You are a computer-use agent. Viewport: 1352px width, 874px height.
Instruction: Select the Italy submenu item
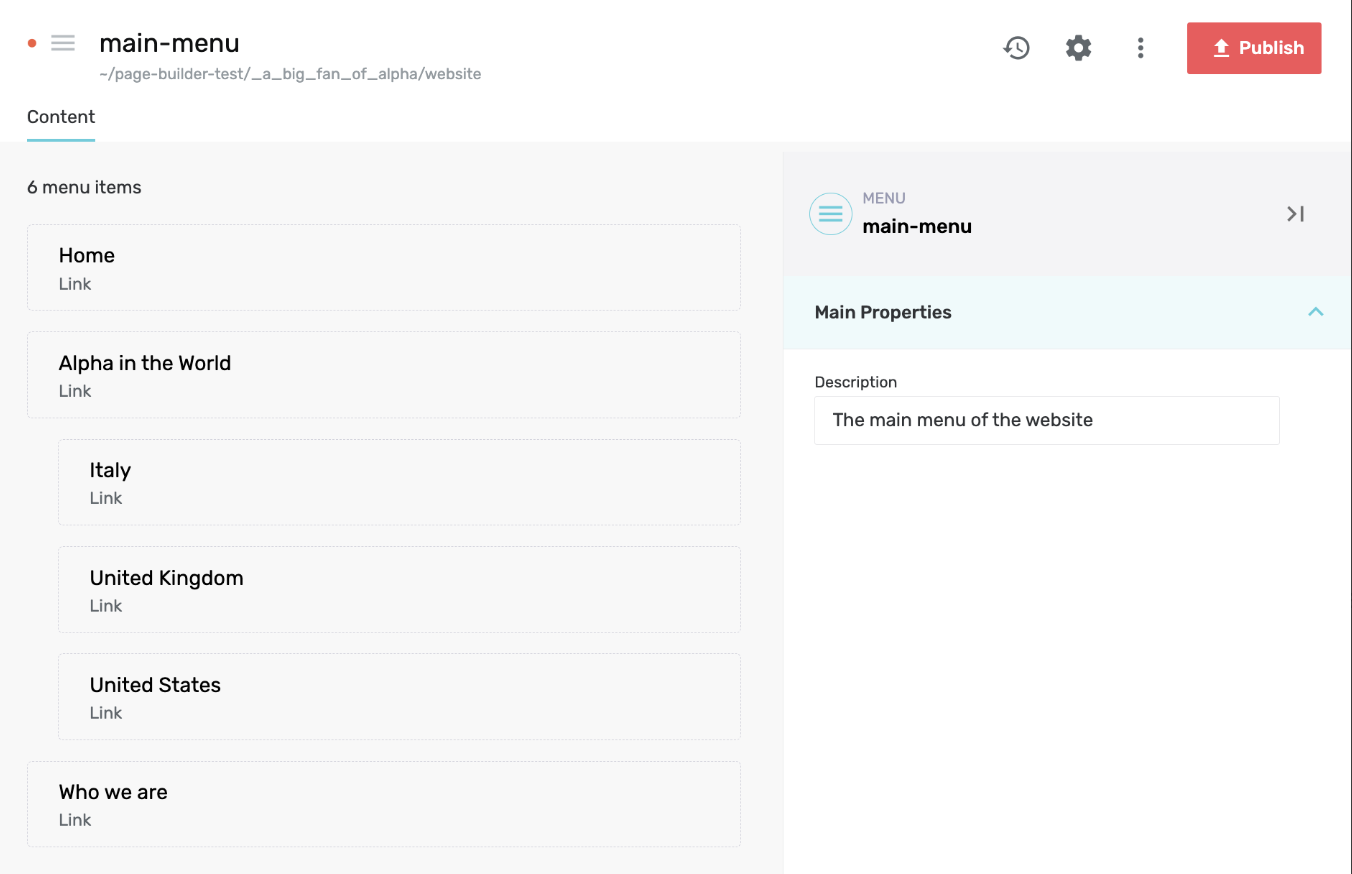399,482
